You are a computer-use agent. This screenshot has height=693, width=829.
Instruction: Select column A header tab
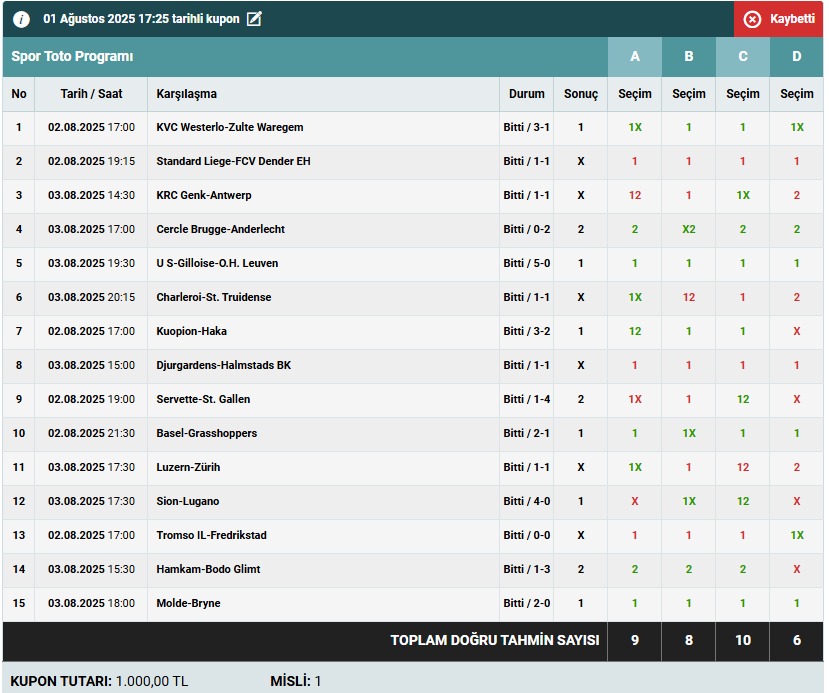[x=635, y=57]
